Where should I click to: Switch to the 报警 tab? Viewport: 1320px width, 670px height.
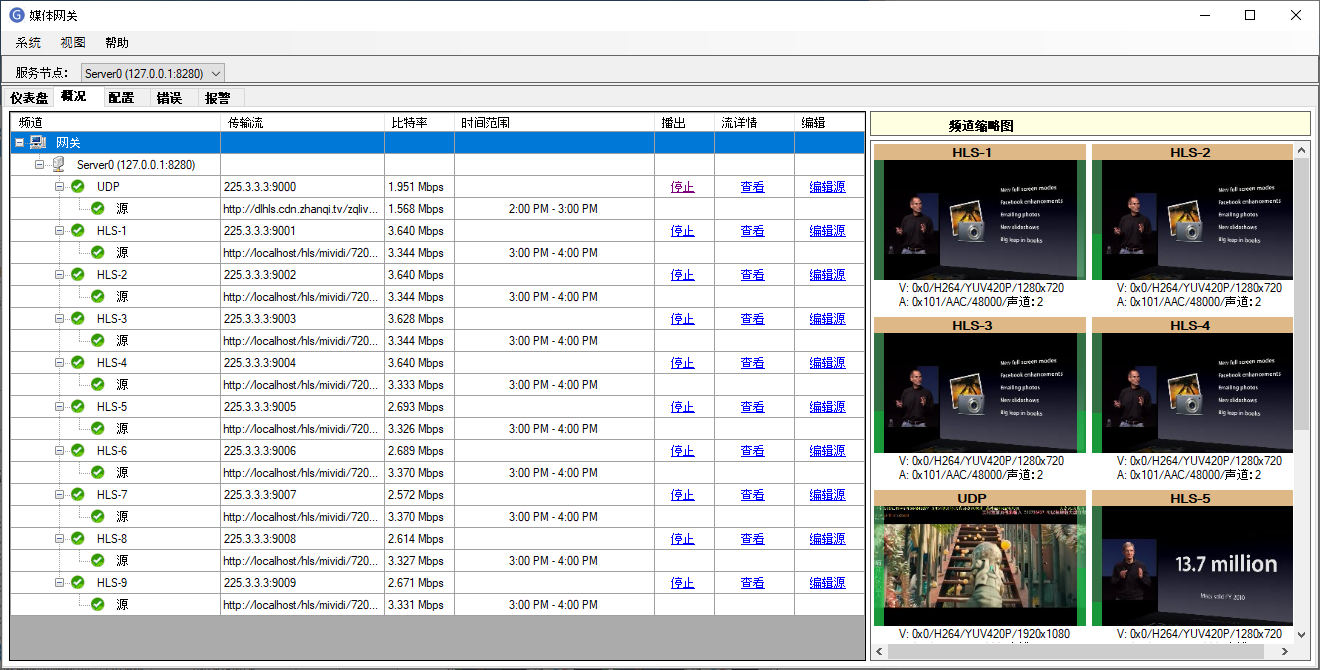click(x=217, y=98)
